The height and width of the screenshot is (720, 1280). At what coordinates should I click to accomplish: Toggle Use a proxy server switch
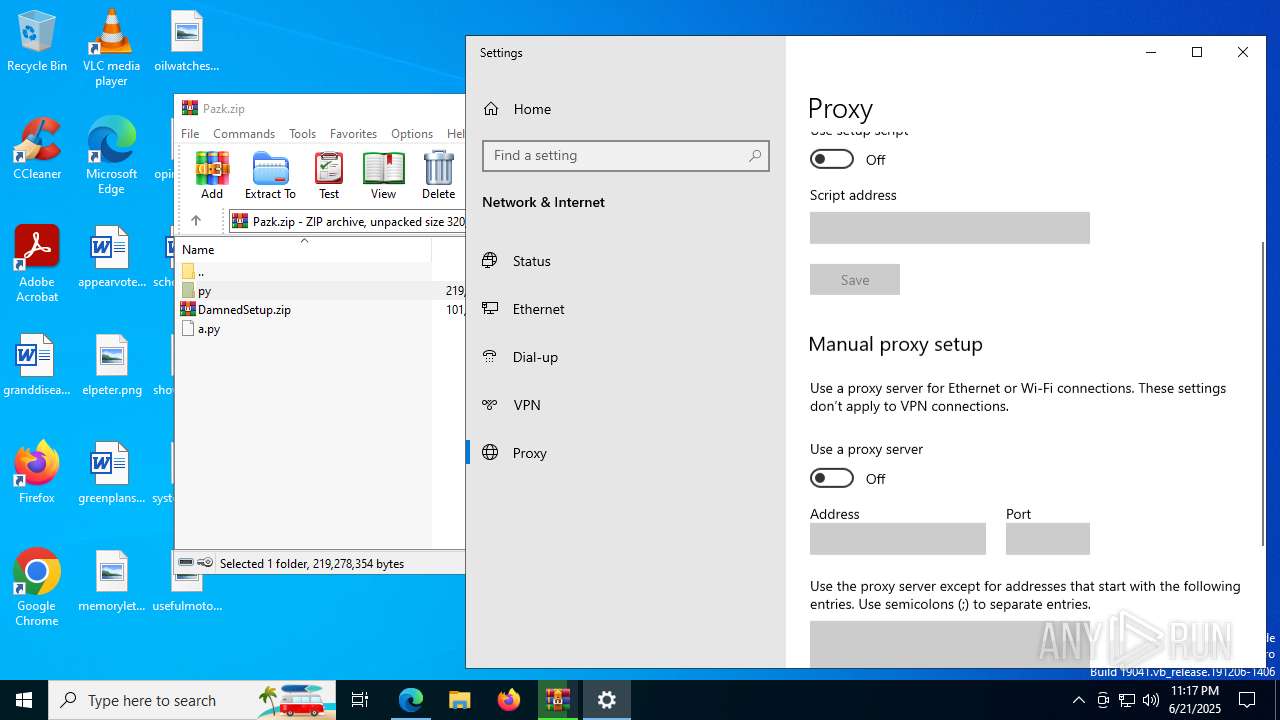click(832, 478)
